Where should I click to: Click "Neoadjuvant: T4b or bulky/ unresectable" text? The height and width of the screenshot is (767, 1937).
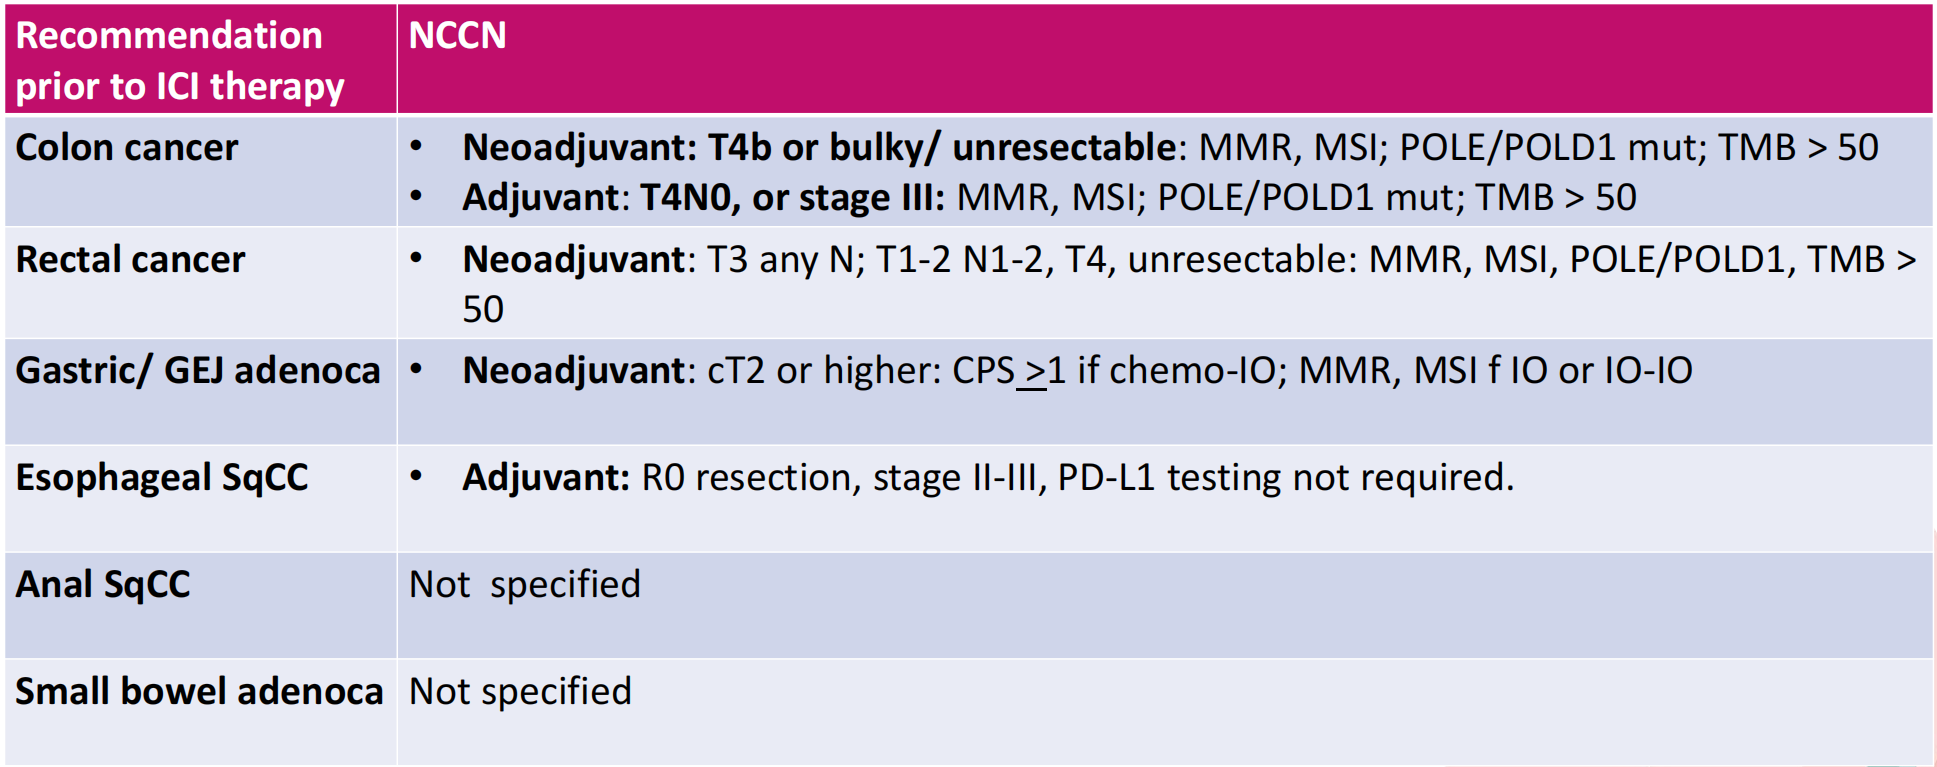(818, 148)
